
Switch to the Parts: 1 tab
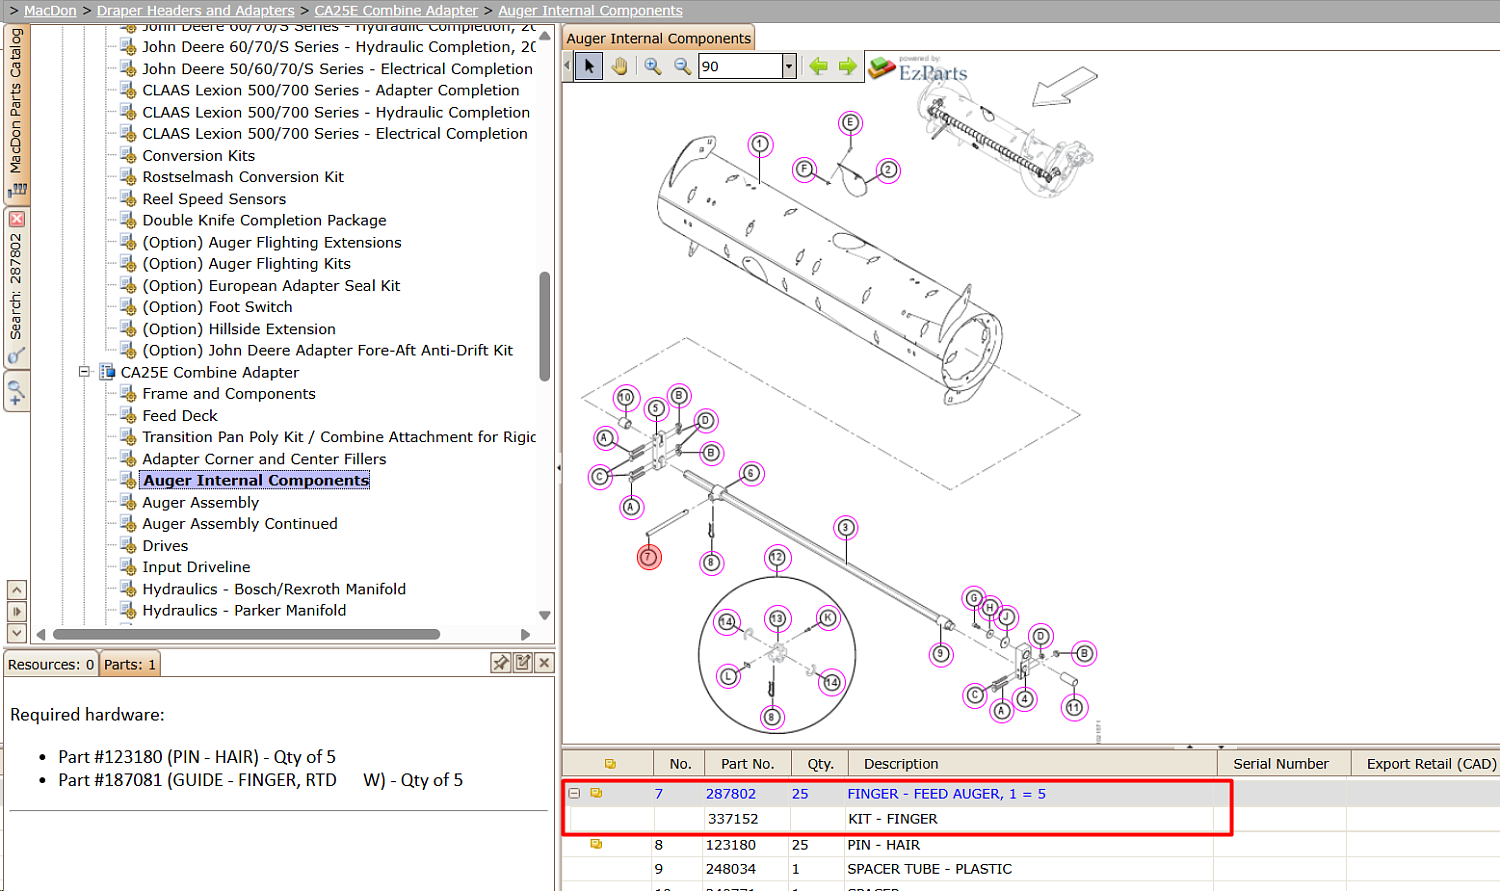[x=130, y=664]
